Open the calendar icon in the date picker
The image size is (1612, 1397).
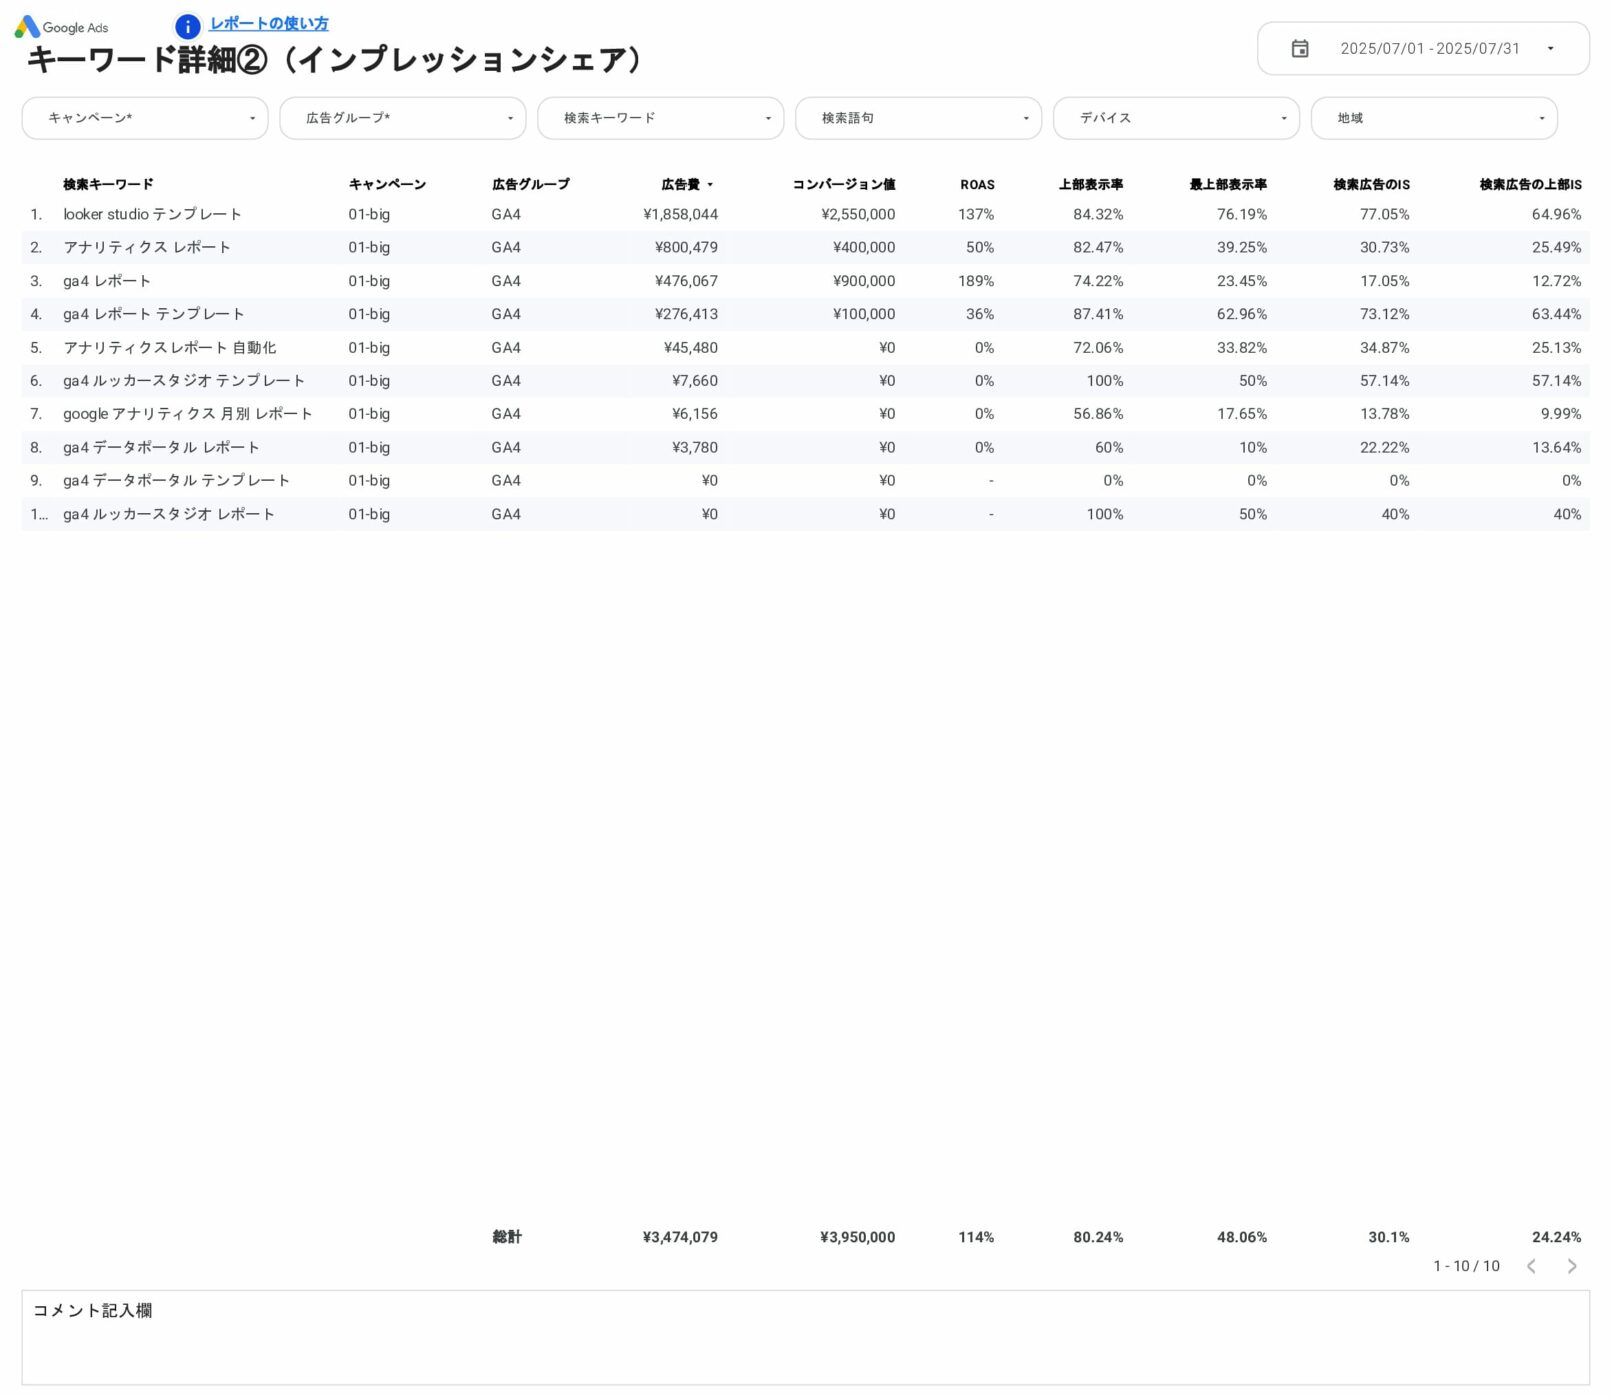[1300, 47]
